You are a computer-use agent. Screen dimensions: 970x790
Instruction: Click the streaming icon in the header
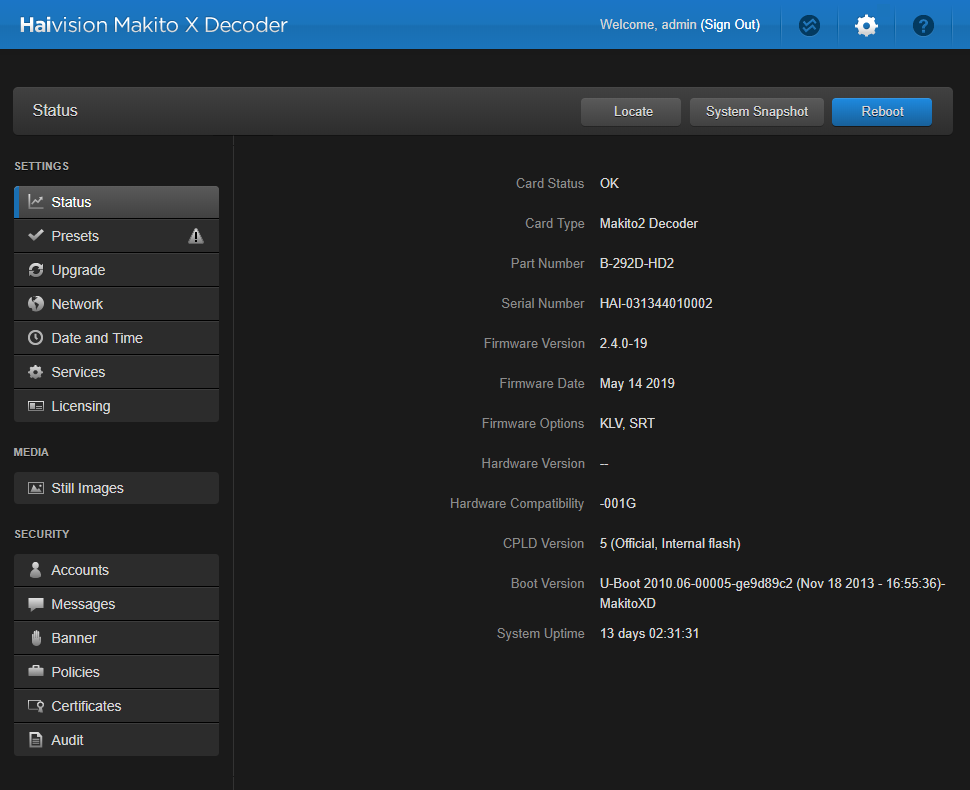tap(810, 26)
